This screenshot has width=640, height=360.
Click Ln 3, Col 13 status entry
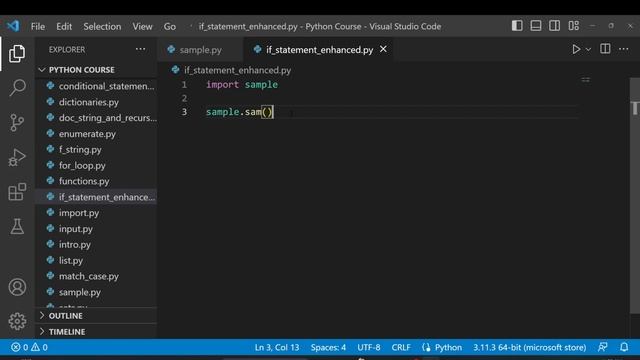tap(277, 347)
